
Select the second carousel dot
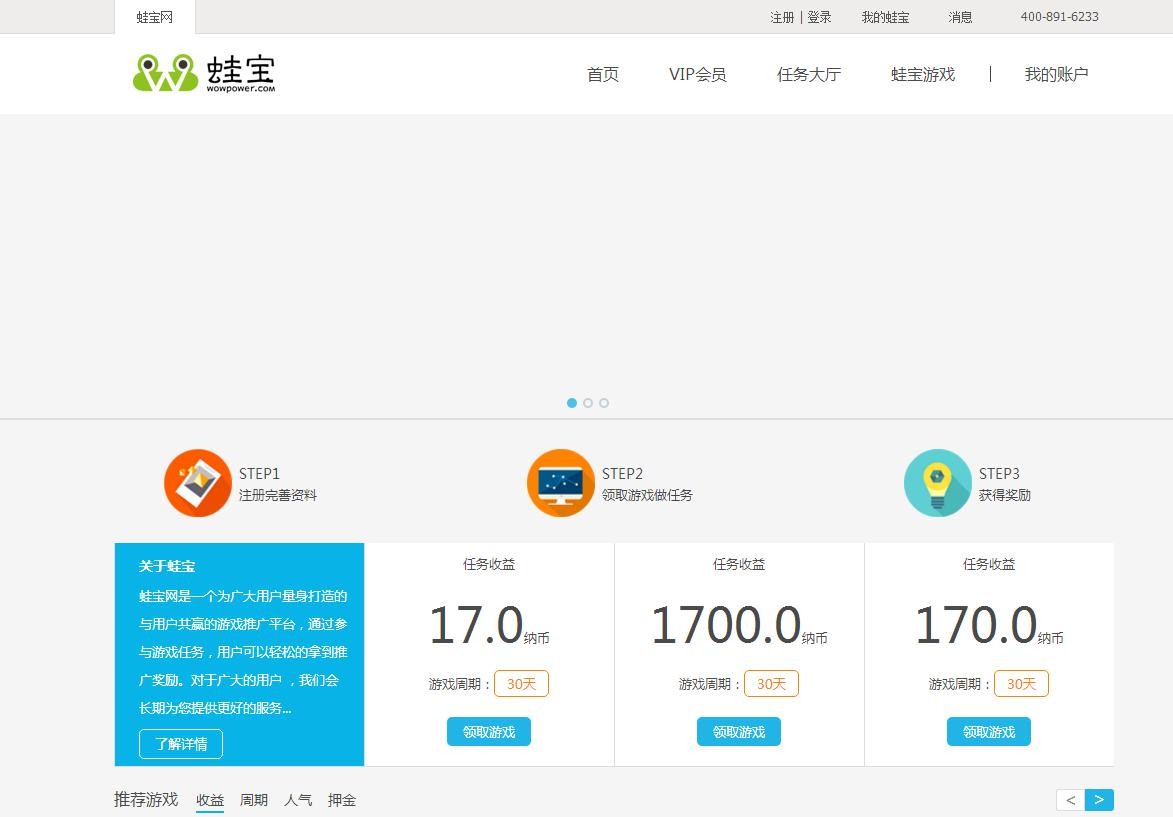(588, 403)
